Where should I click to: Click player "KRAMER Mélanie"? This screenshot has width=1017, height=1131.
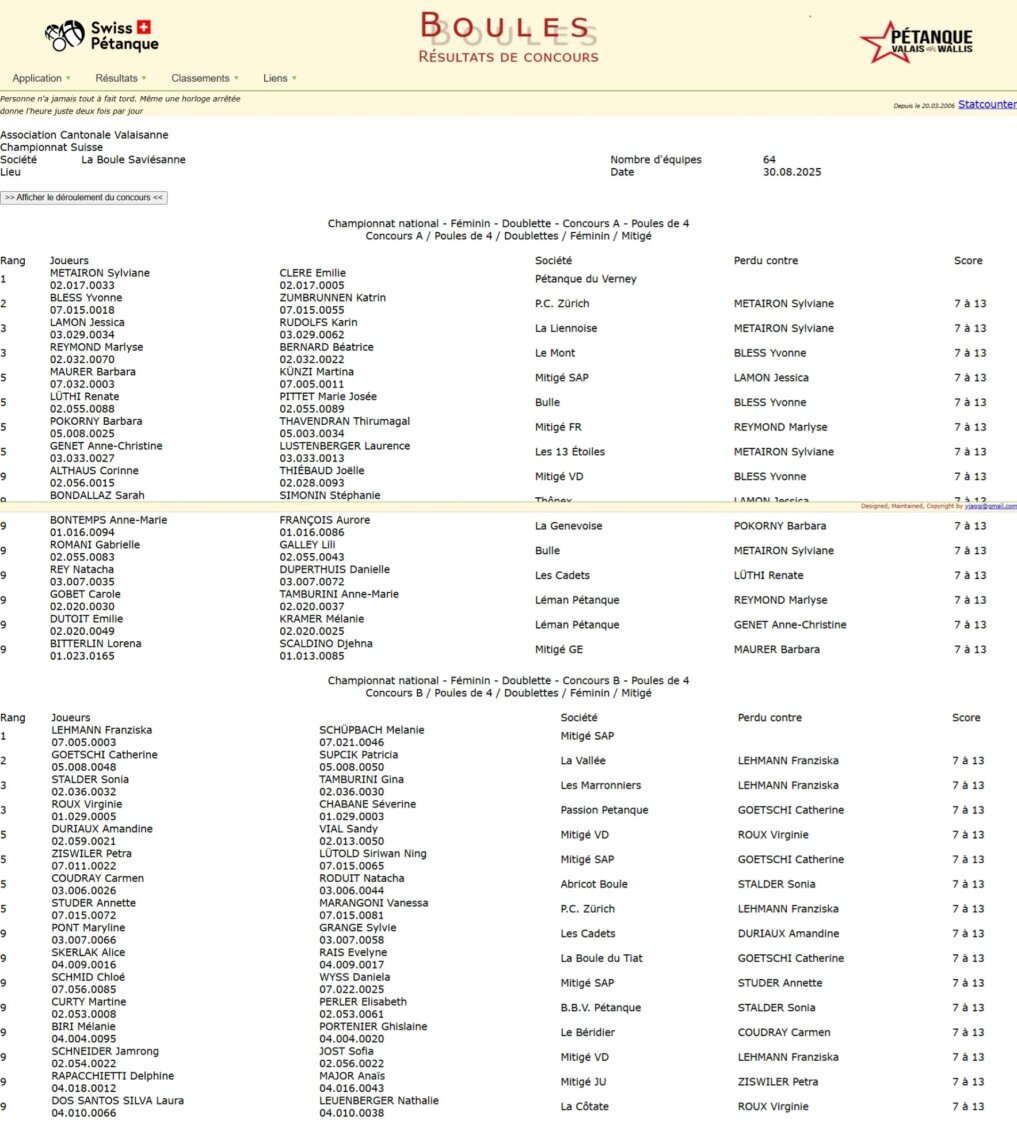coord(322,619)
